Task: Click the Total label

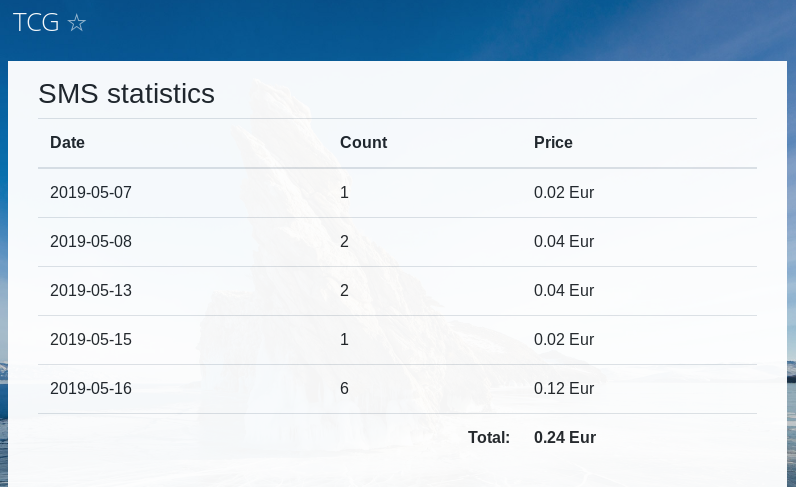Action: click(489, 438)
